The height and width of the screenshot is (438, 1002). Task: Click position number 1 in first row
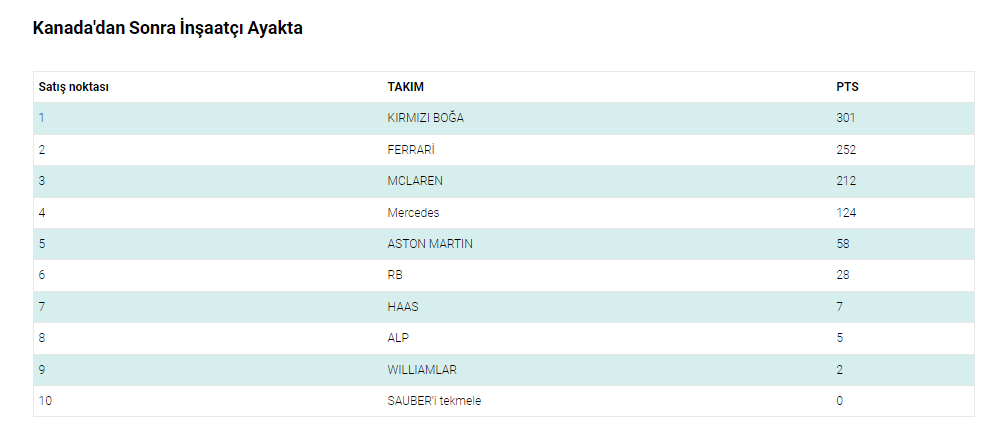click(x=42, y=118)
